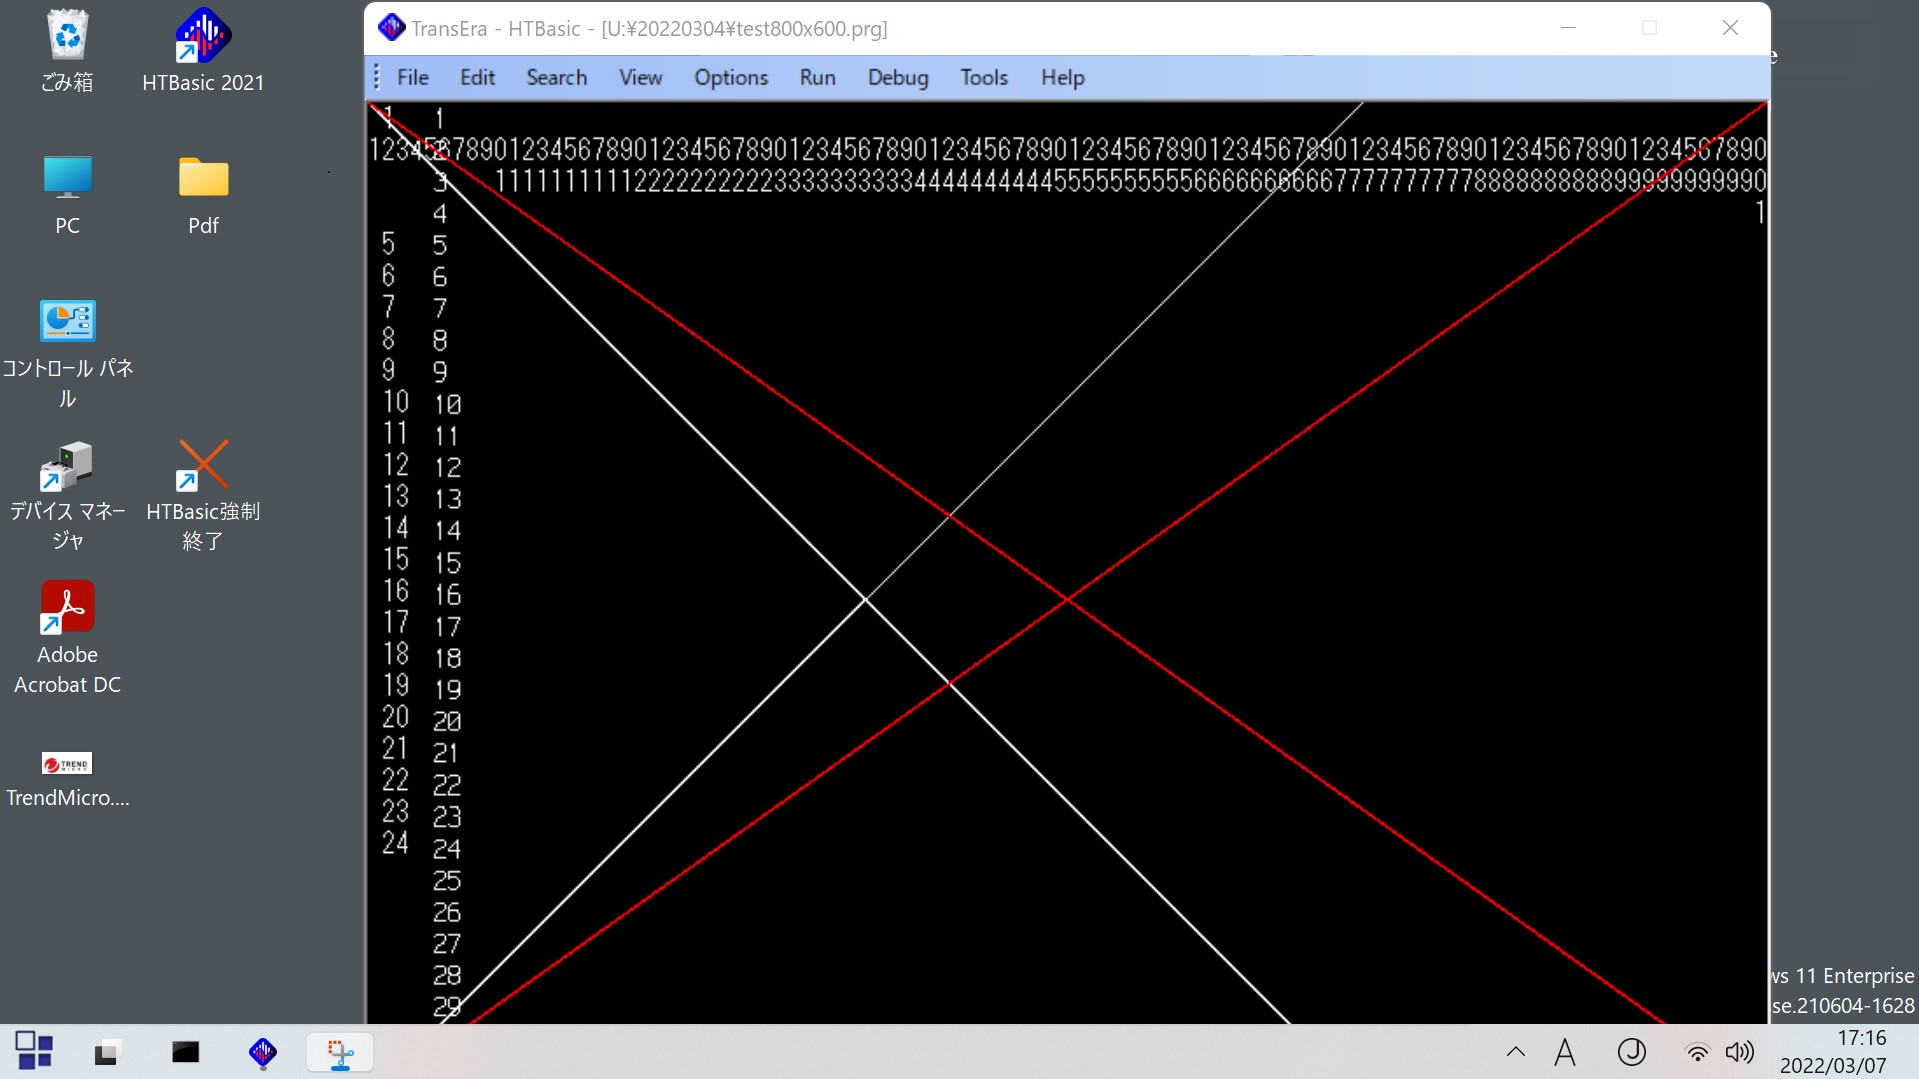Select the Adobe Acrobat DC desktop shortcut
The height and width of the screenshot is (1079, 1919).
pyautogui.click(x=67, y=639)
